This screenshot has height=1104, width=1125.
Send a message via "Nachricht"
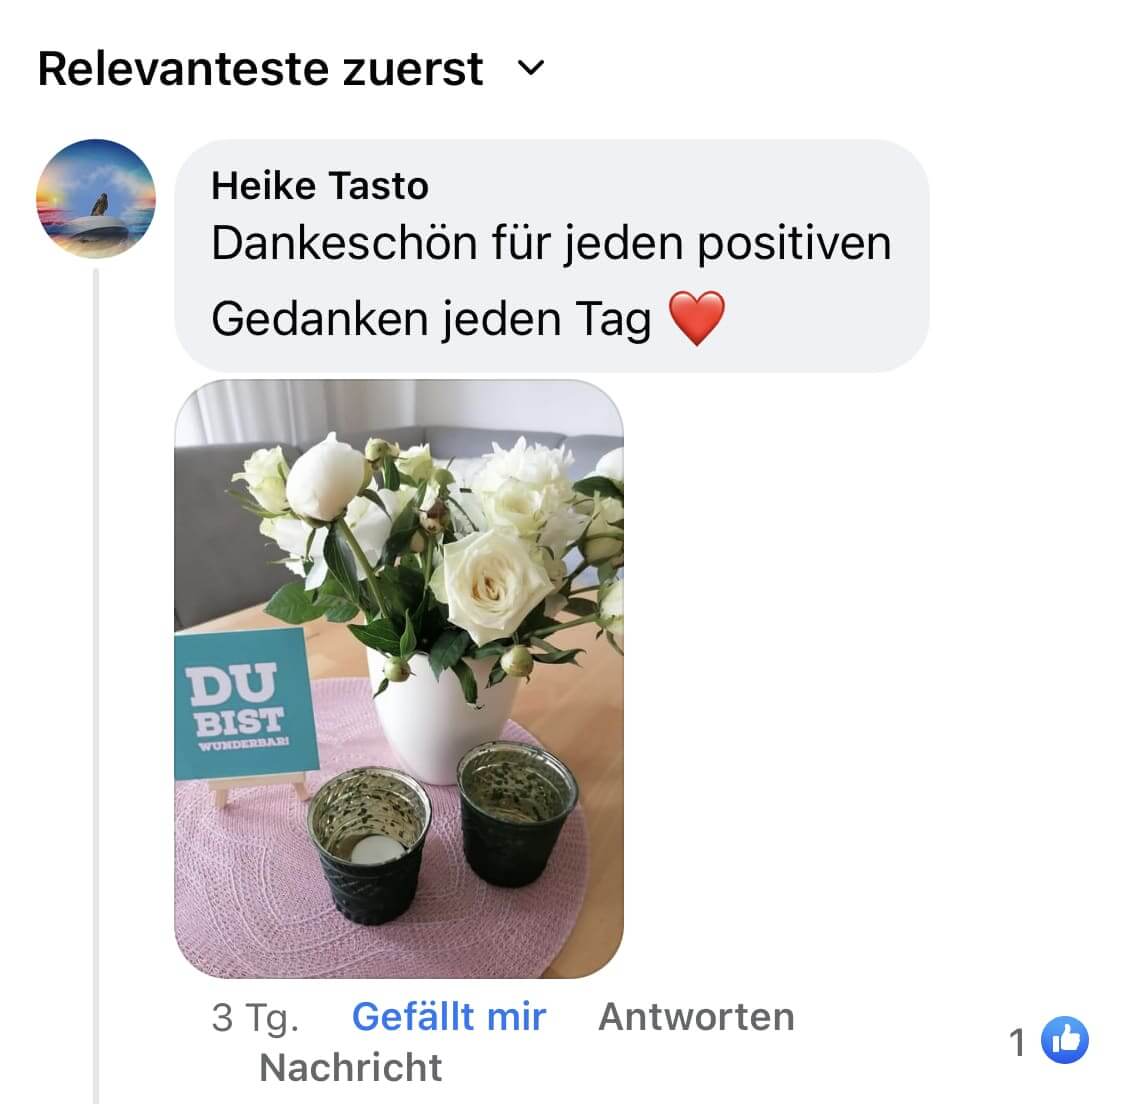(x=351, y=1067)
